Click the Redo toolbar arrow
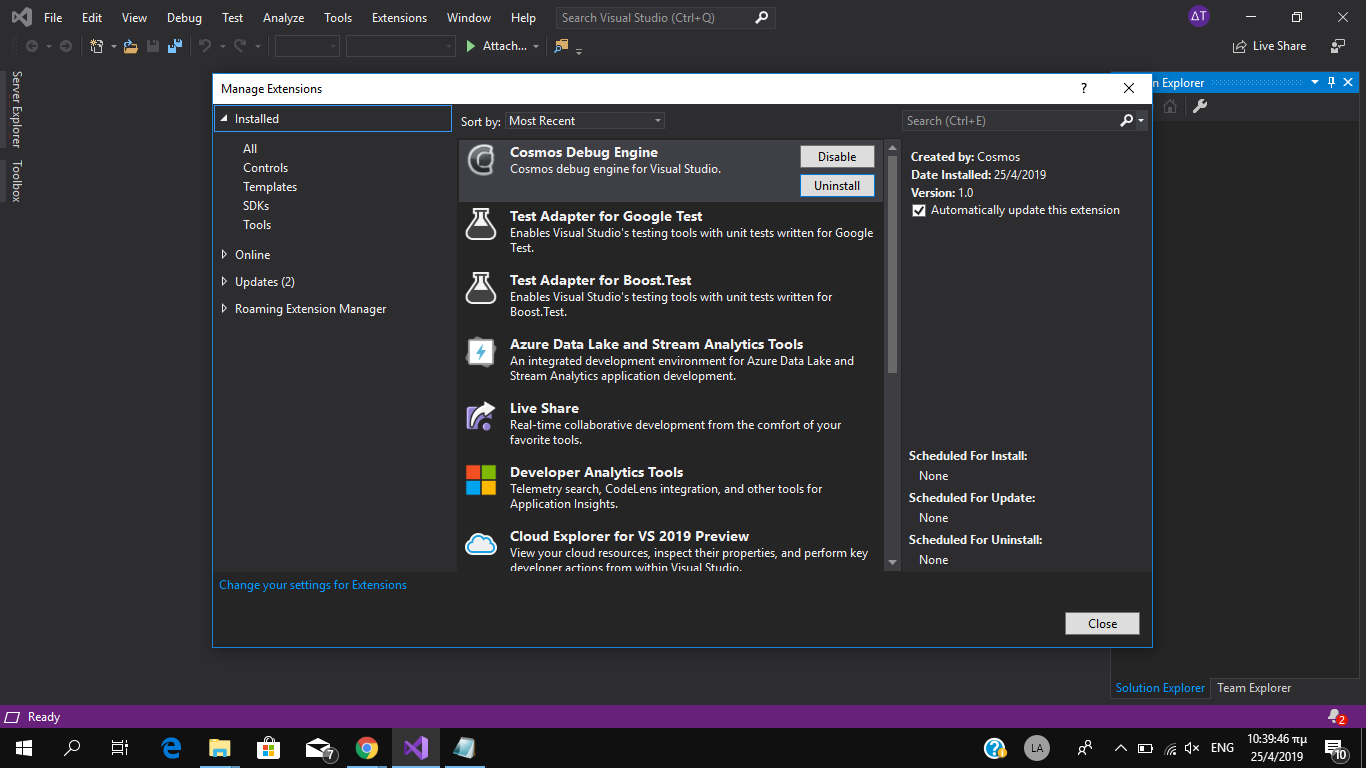 pos(240,46)
